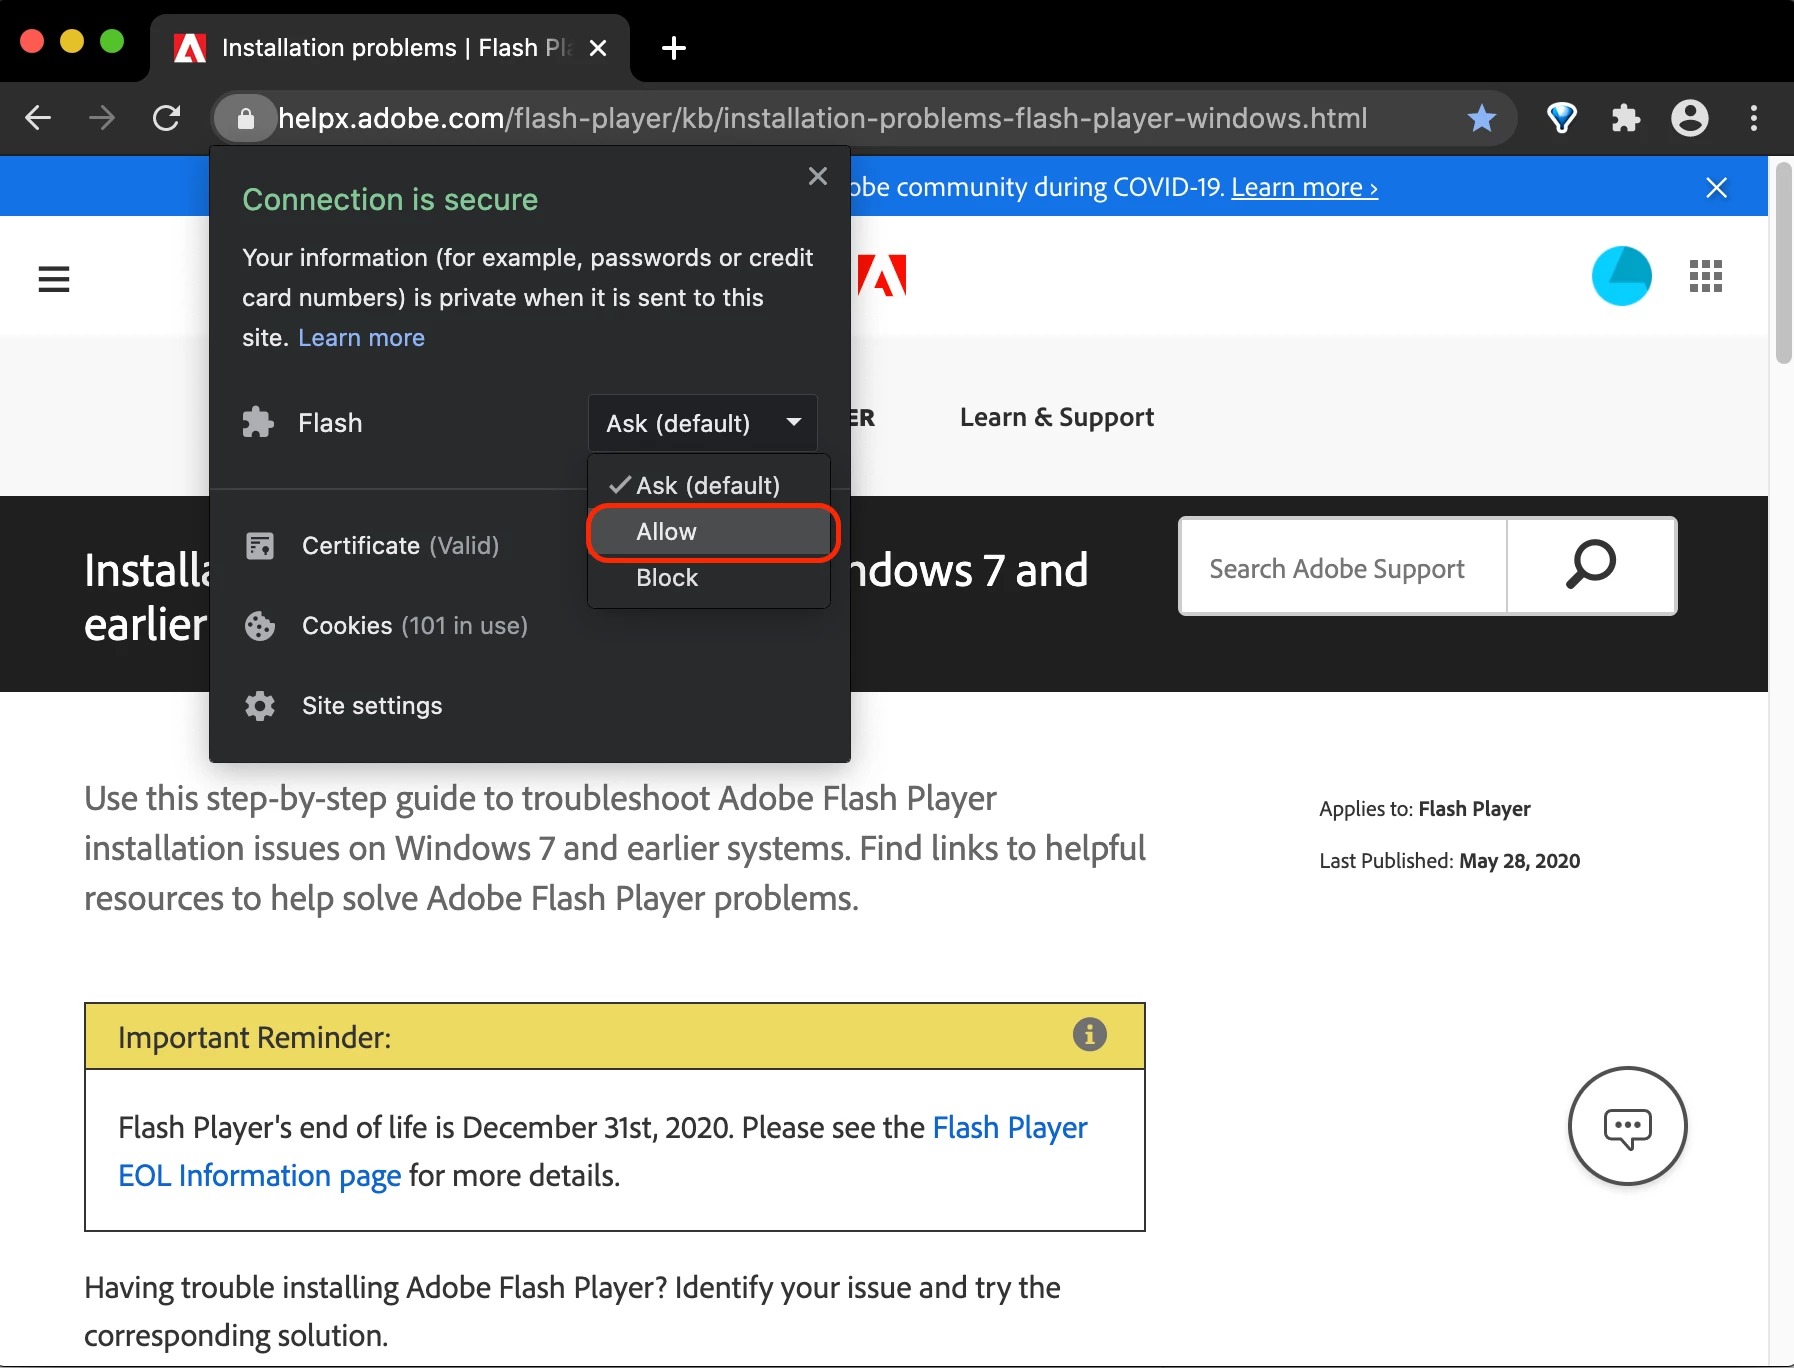Click the page vertical scrollbar

[1783, 264]
